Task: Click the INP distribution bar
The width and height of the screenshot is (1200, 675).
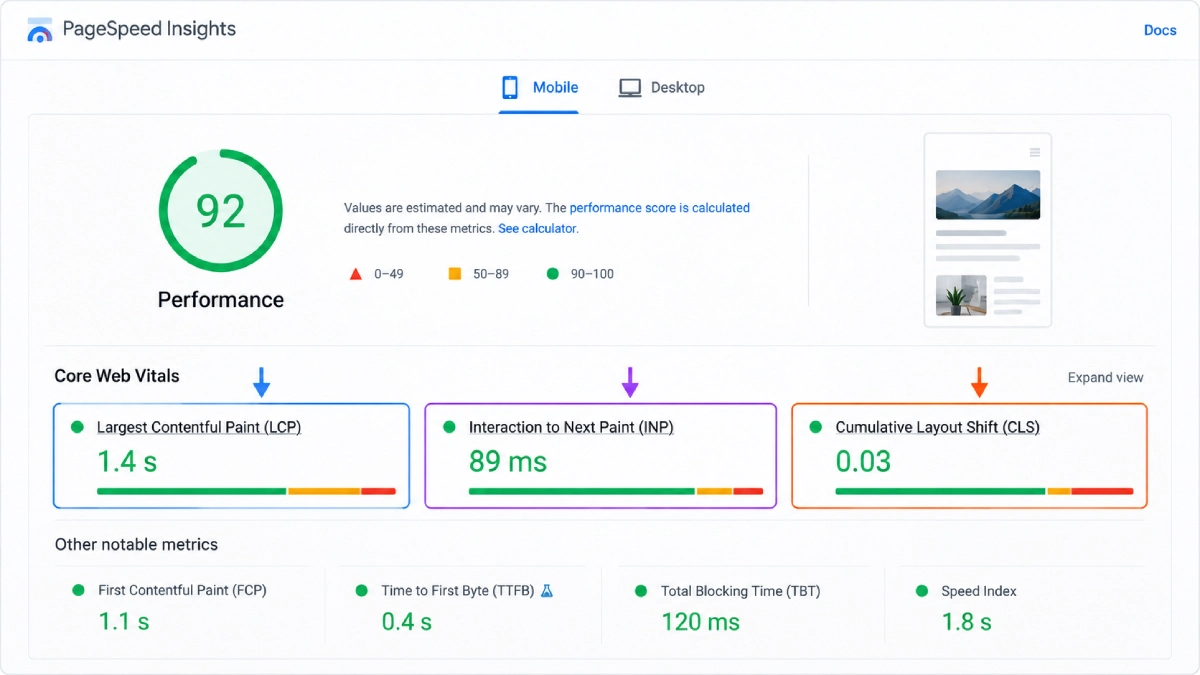Action: (616, 491)
